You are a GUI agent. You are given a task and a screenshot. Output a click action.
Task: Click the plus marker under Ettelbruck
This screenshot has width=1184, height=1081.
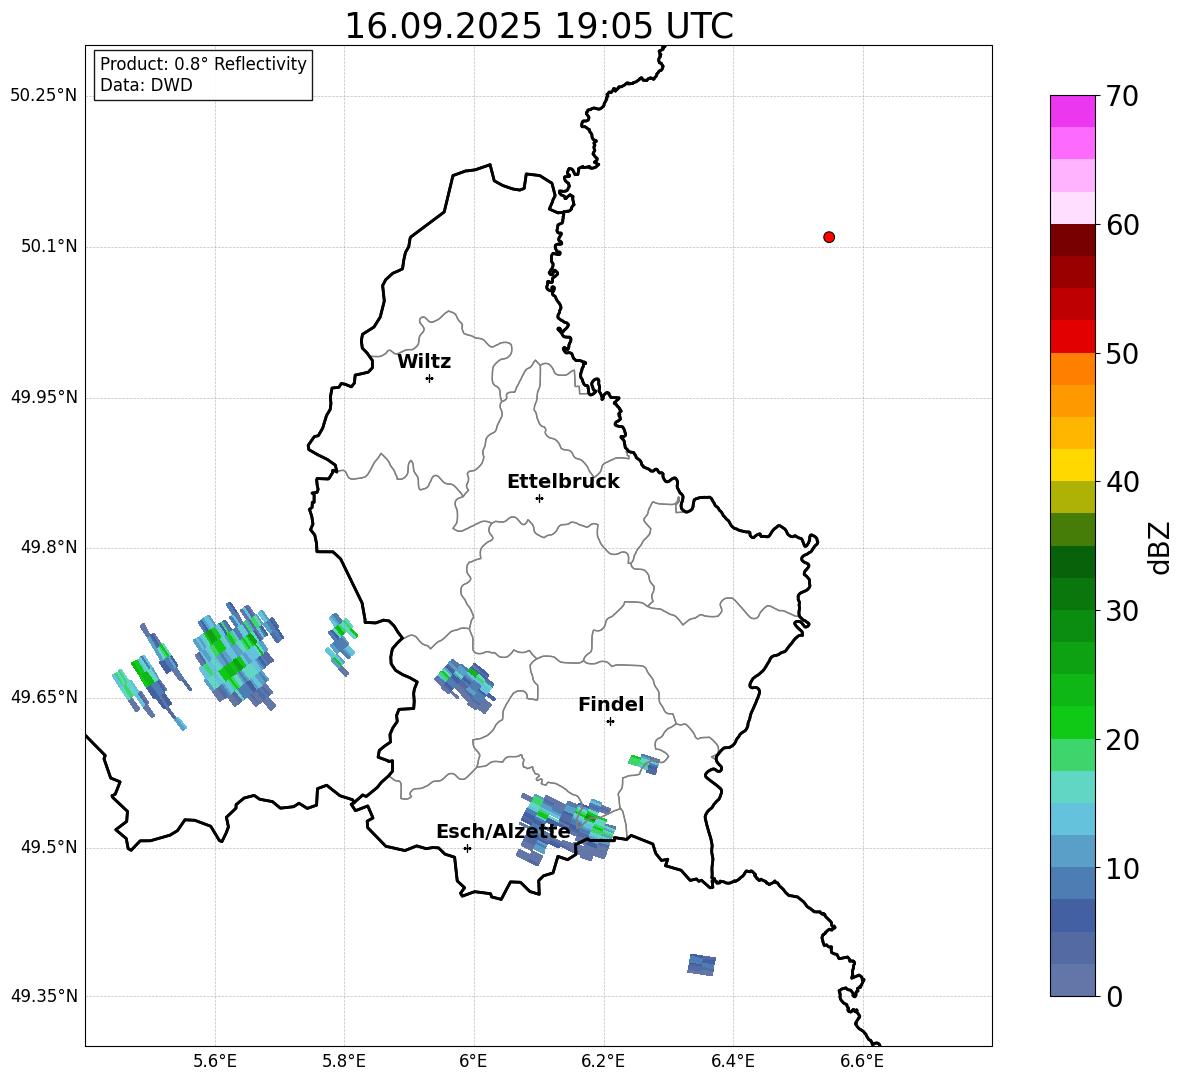tap(539, 498)
